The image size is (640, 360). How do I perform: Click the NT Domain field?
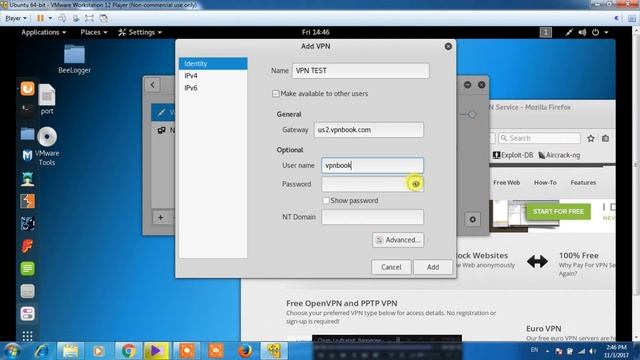click(x=372, y=217)
